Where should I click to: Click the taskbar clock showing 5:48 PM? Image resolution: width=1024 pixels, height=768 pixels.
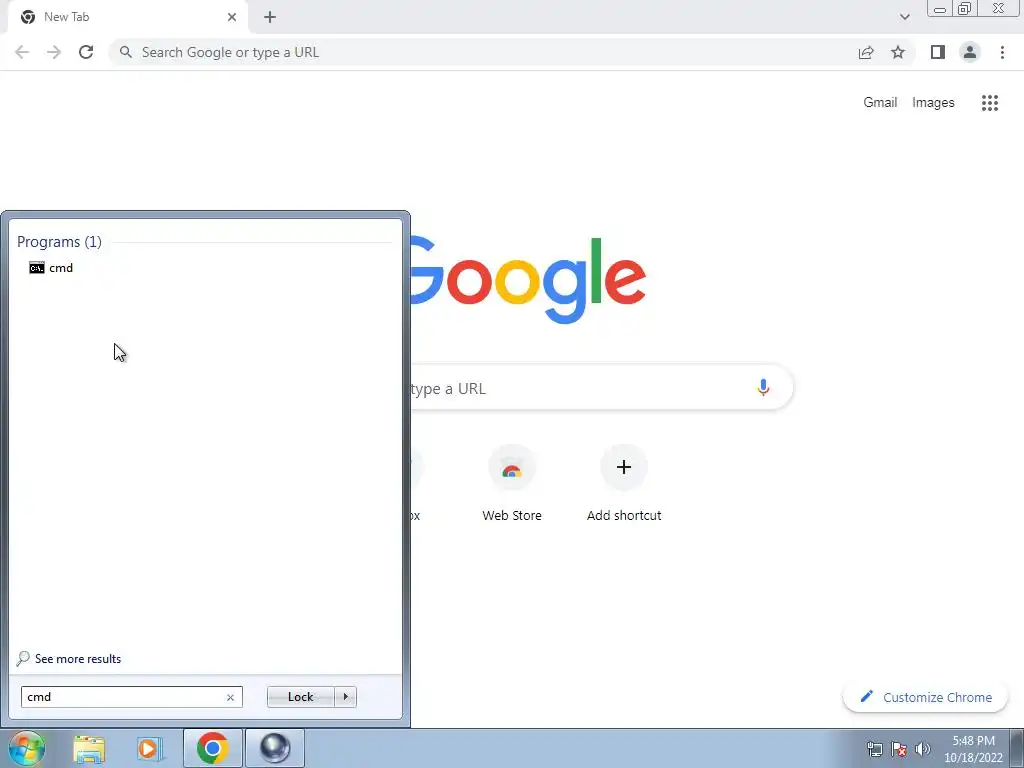coord(973,749)
